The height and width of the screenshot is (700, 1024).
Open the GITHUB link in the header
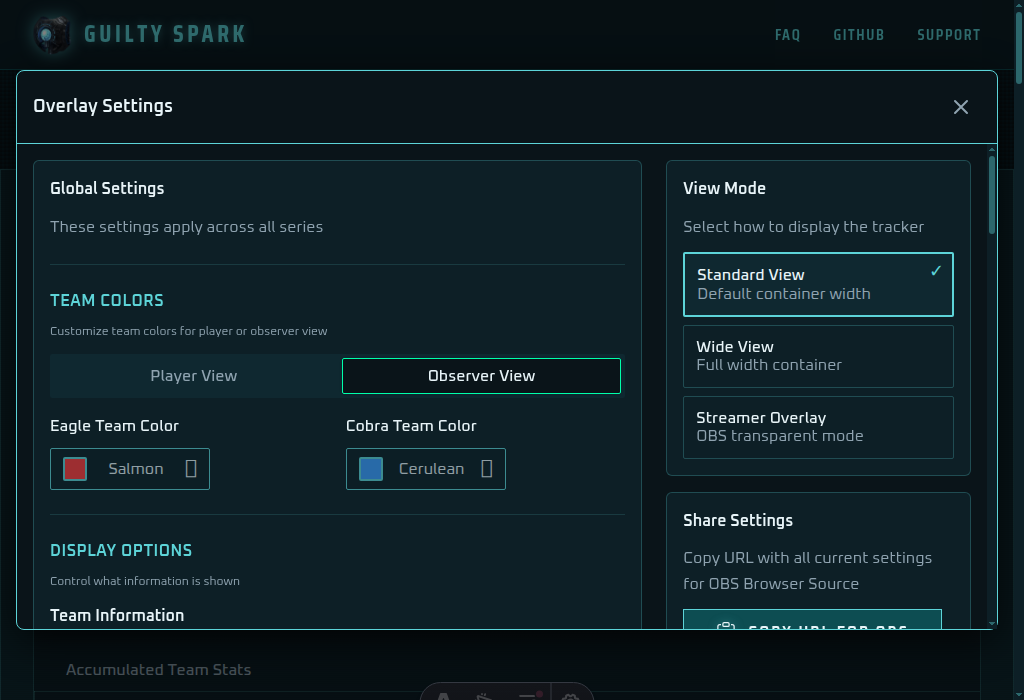click(858, 35)
